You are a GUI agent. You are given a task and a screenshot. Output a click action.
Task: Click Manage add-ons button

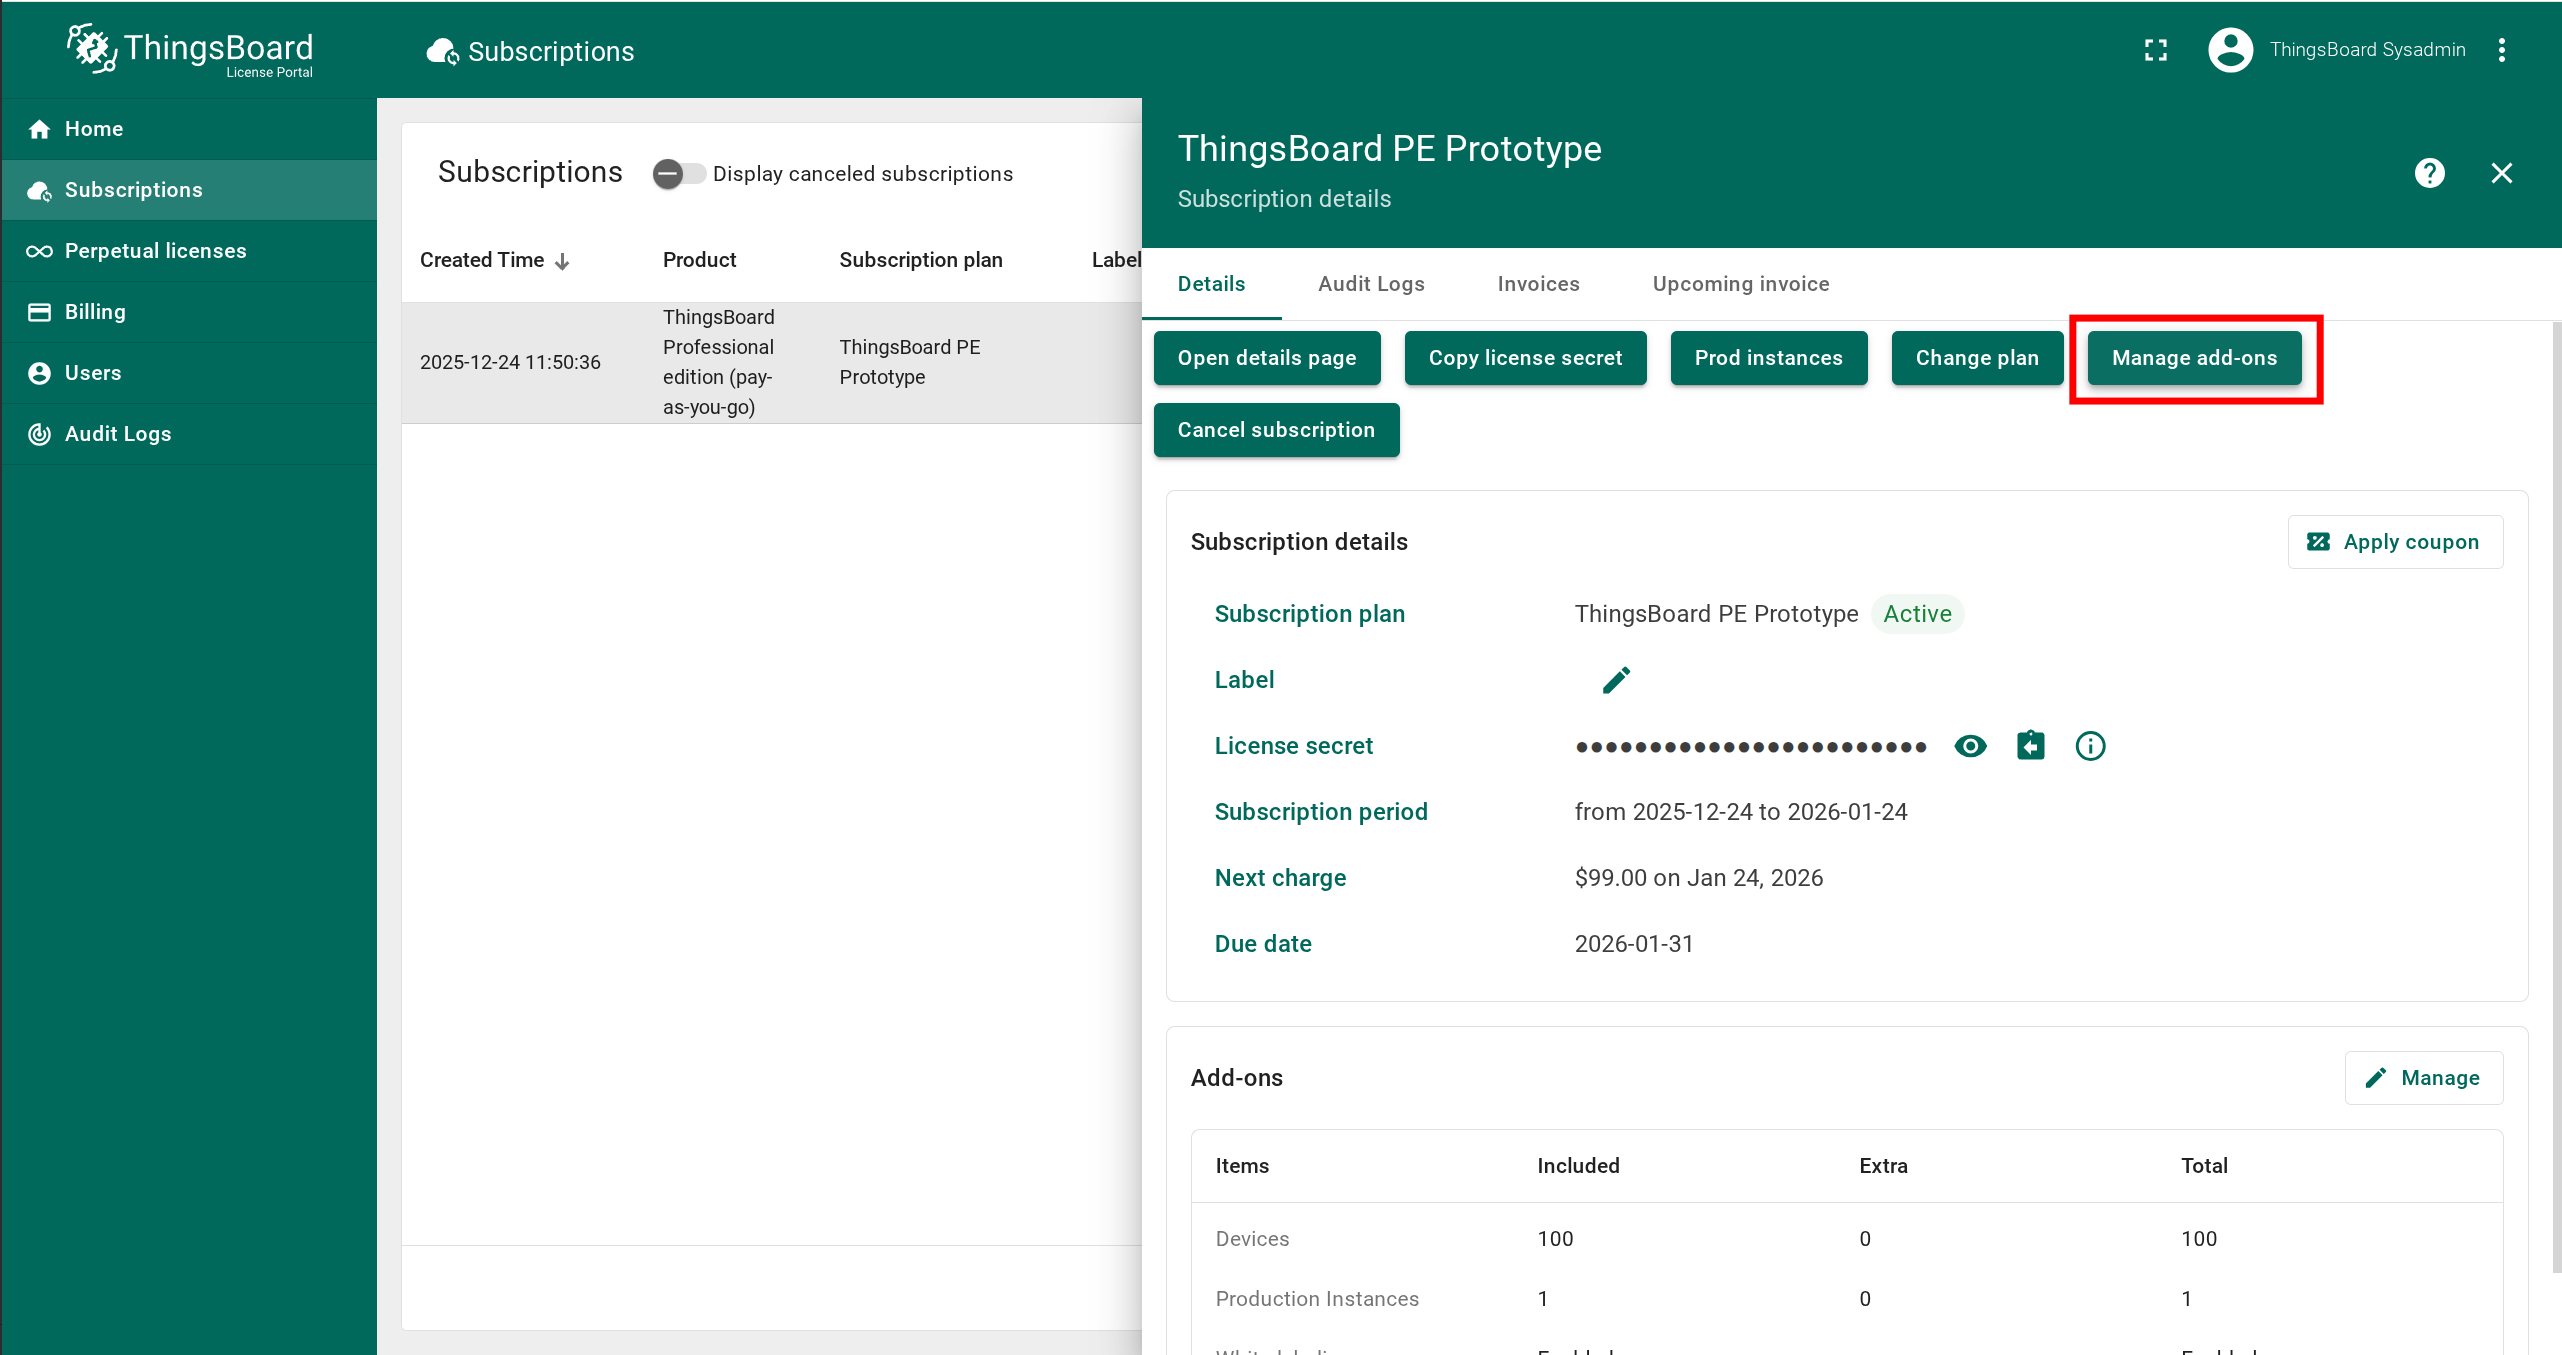(x=2194, y=358)
